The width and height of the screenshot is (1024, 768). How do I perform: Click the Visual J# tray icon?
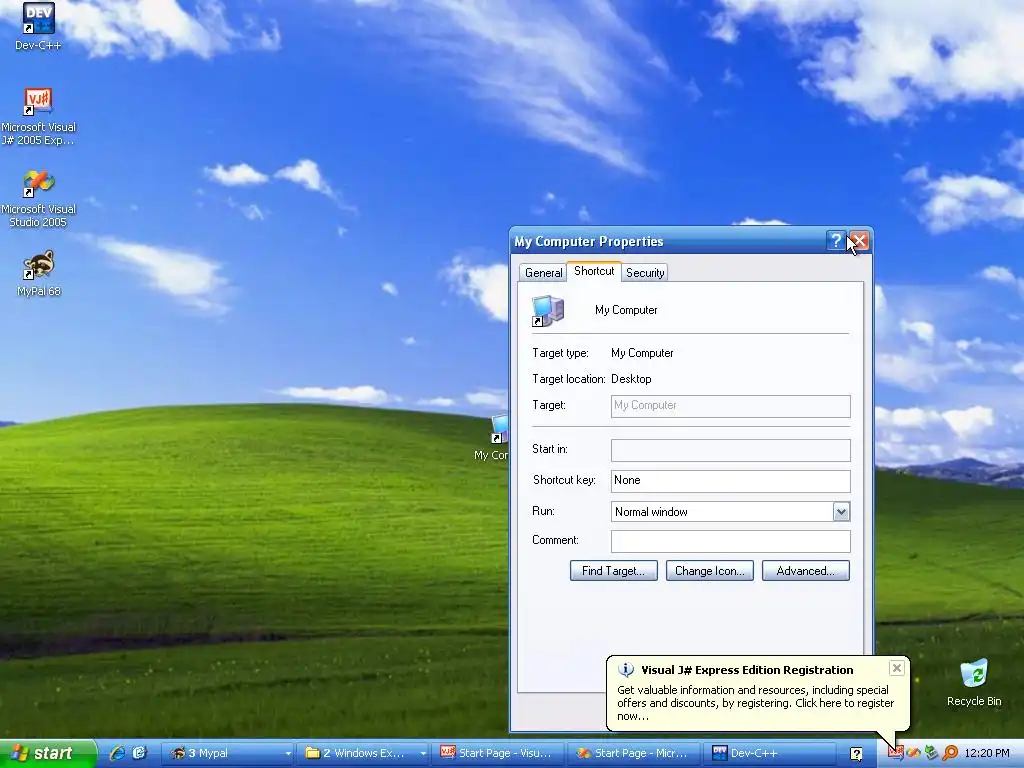coord(895,753)
